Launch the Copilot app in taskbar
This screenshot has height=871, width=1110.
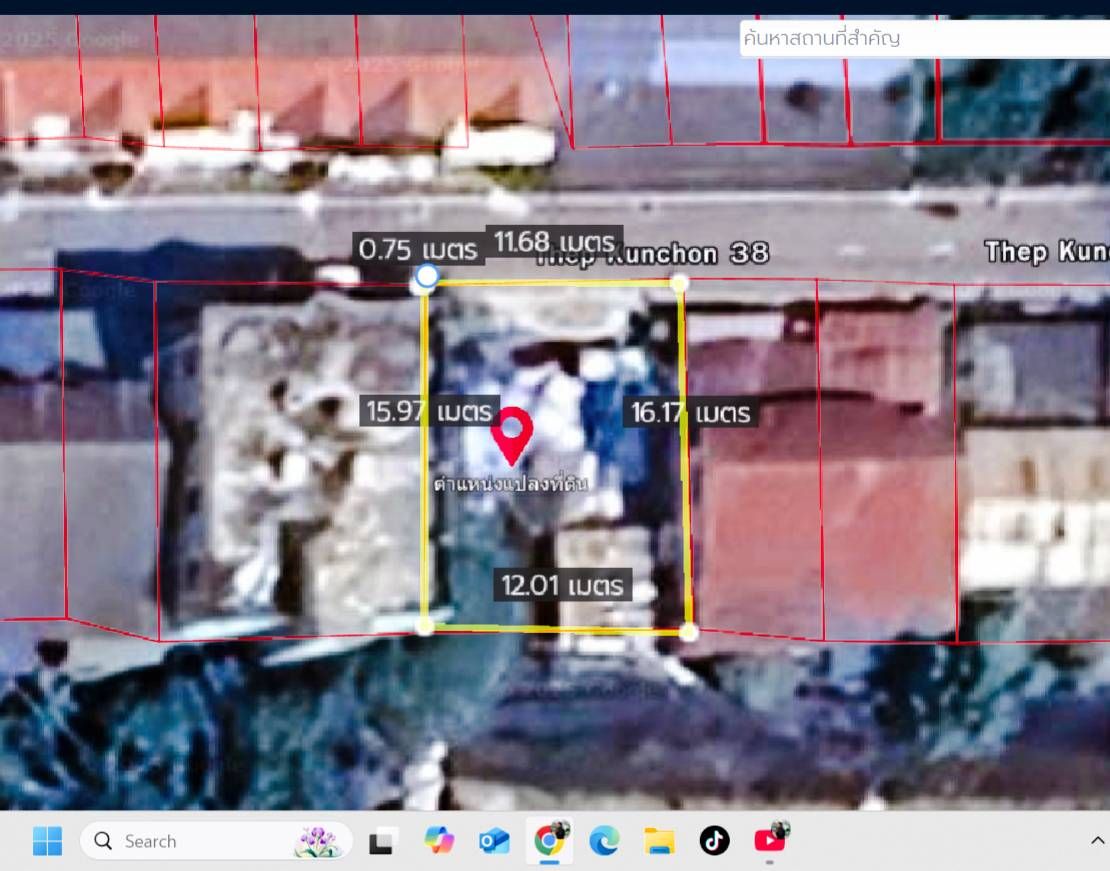click(x=439, y=841)
